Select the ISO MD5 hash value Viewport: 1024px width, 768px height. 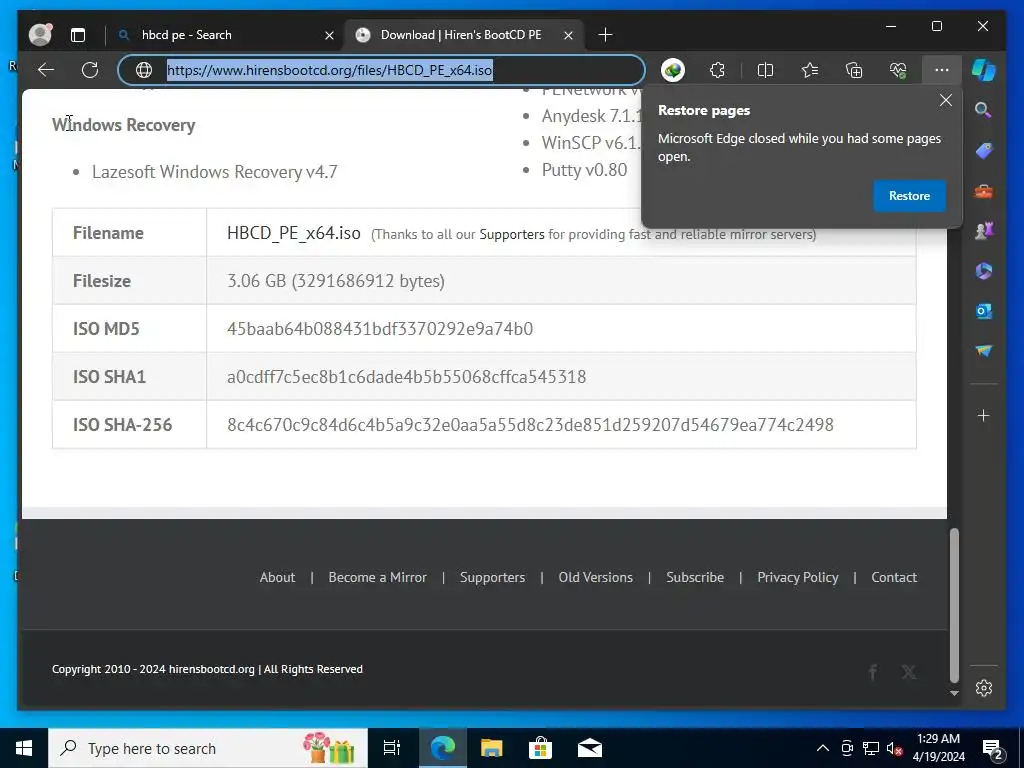pos(379,328)
